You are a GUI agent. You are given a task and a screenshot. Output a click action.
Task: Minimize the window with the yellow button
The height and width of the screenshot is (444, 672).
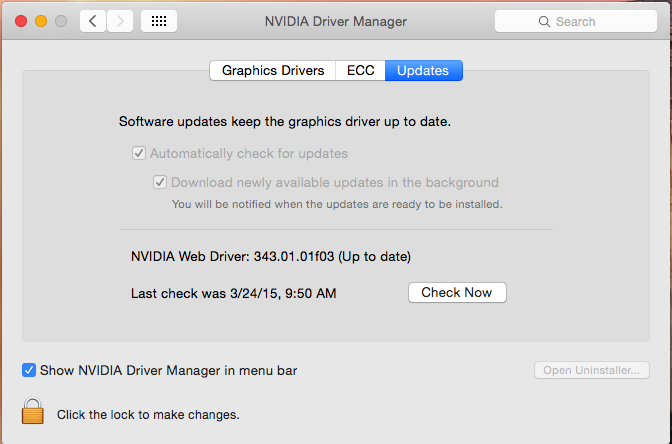point(42,21)
